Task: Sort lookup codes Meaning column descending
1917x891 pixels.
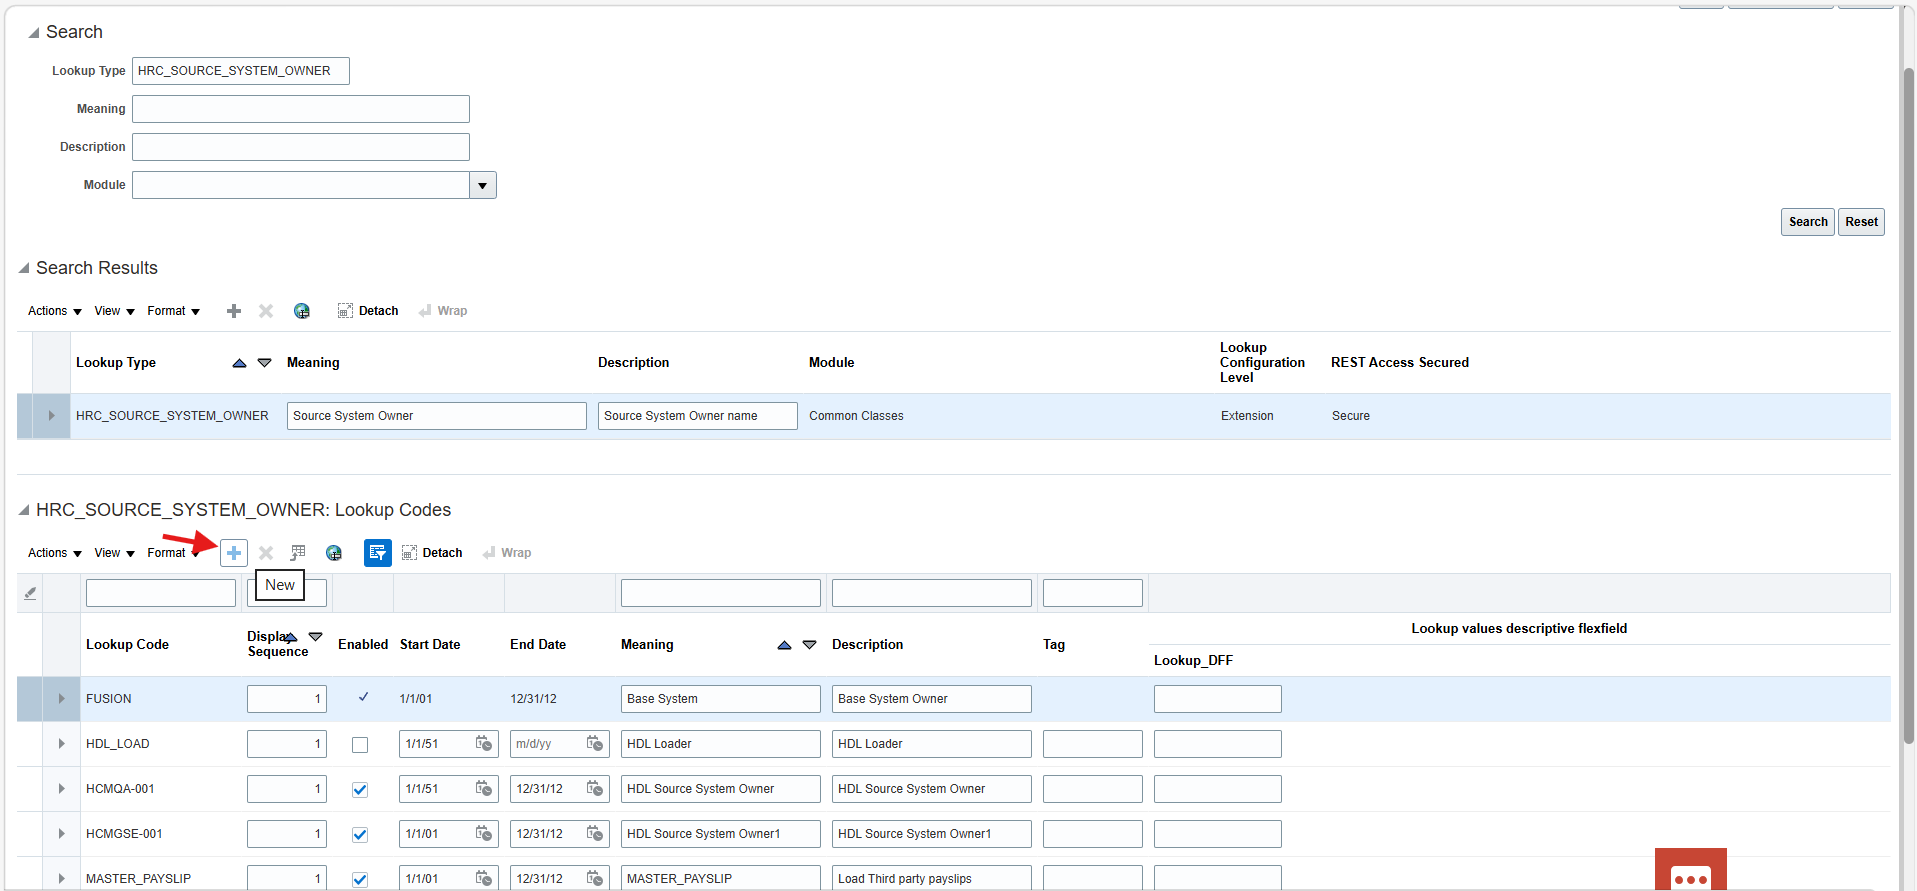Action: pyautogui.click(x=810, y=645)
